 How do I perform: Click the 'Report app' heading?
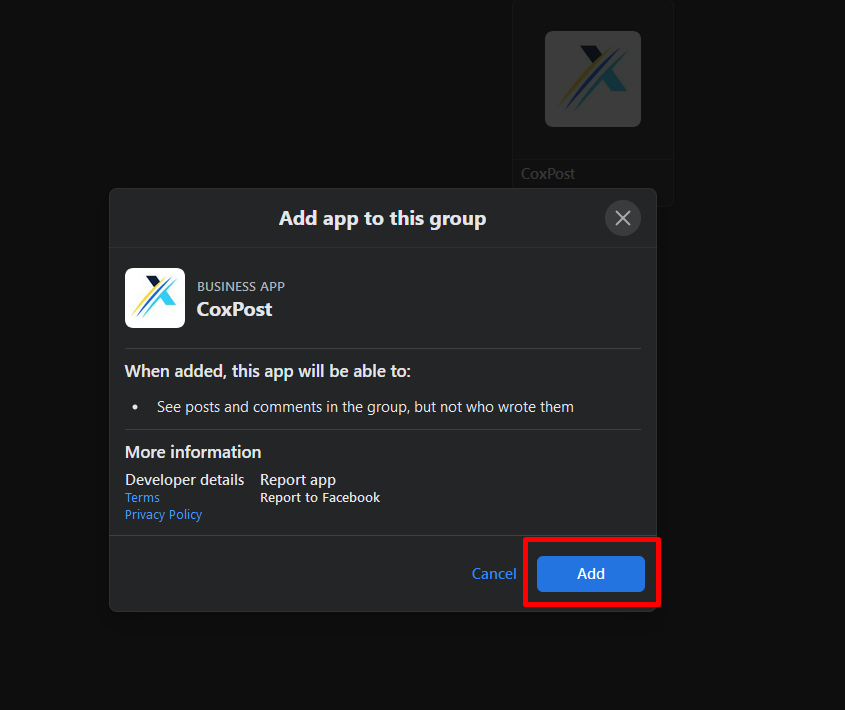pyautogui.click(x=298, y=480)
